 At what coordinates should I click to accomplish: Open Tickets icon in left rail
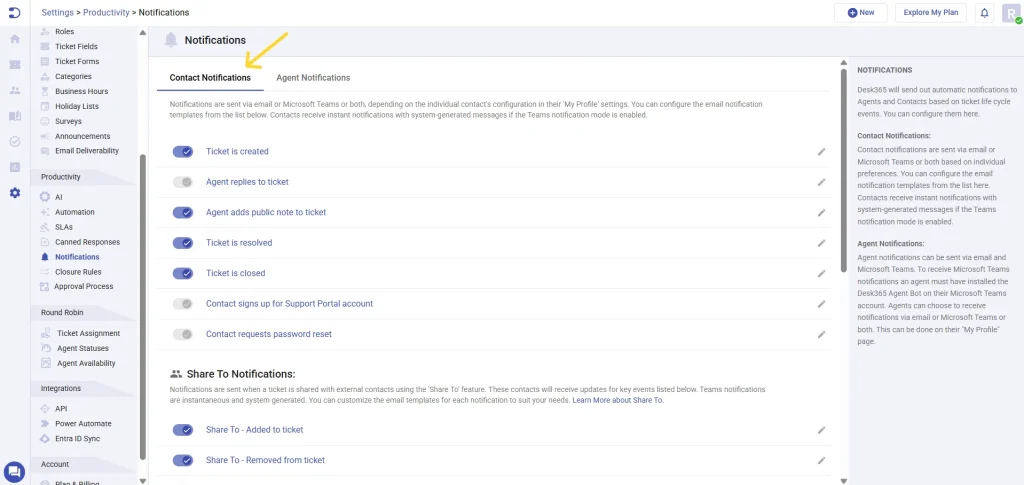[x=14, y=65]
